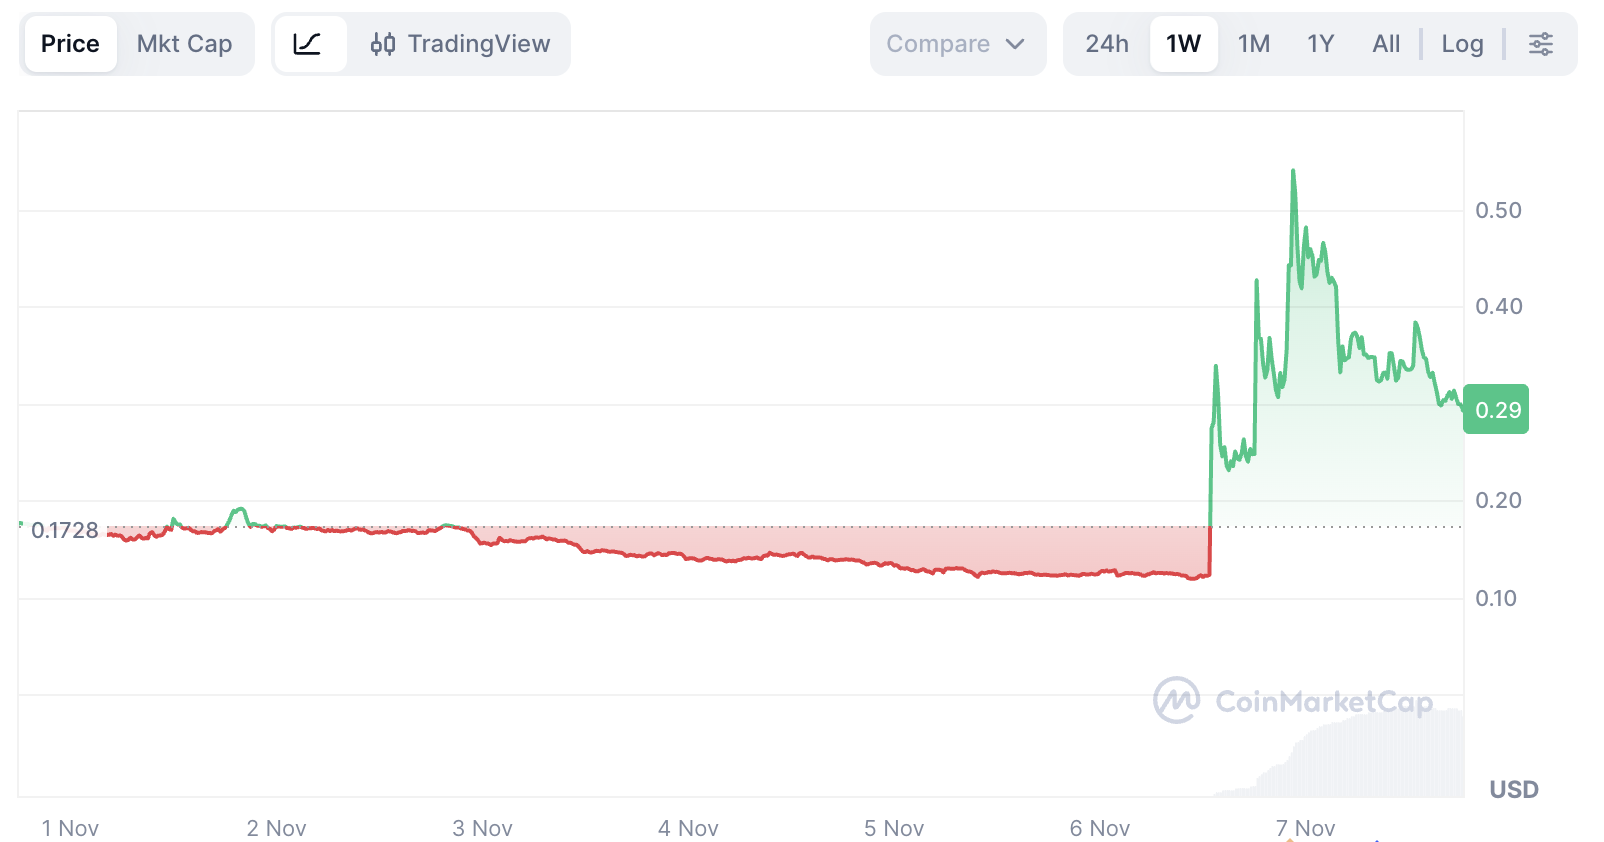Click the 7 Nov axis label
The image size is (1604, 842).
click(1306, 827)
